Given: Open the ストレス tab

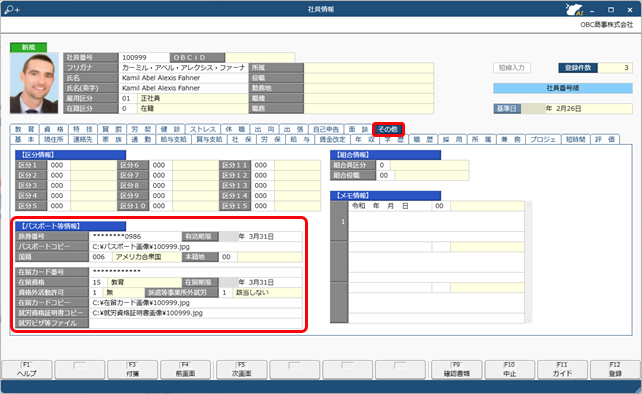Looking at the screenshot, I should point(203,129).
